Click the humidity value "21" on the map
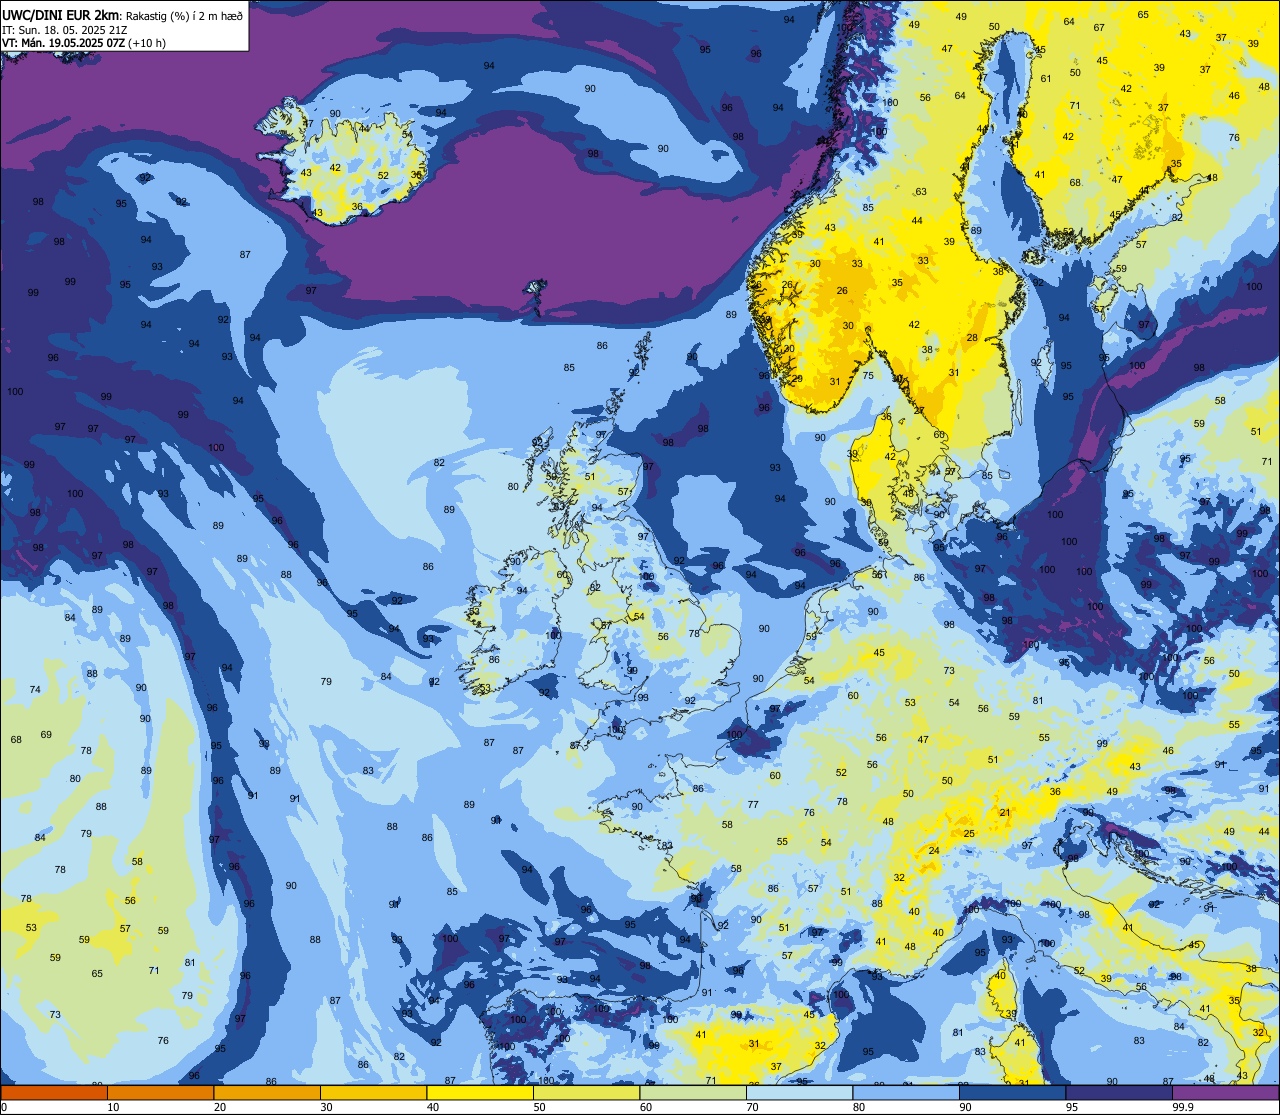Viewport: 1280px width, 1115px height. pos(1005,812)
